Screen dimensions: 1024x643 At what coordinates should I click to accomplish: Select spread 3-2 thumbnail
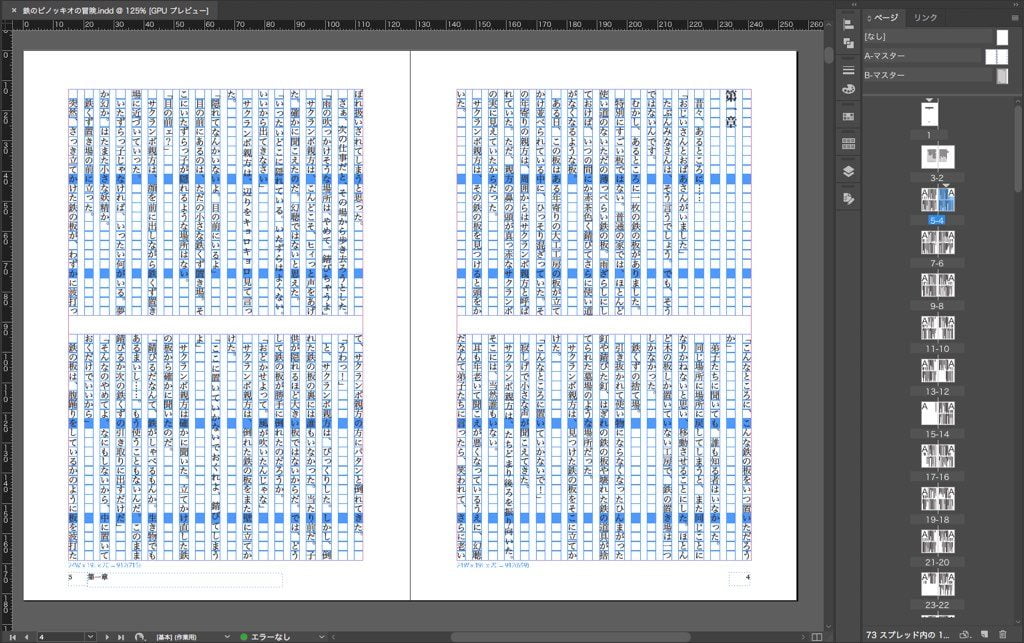tap(937, 157)
